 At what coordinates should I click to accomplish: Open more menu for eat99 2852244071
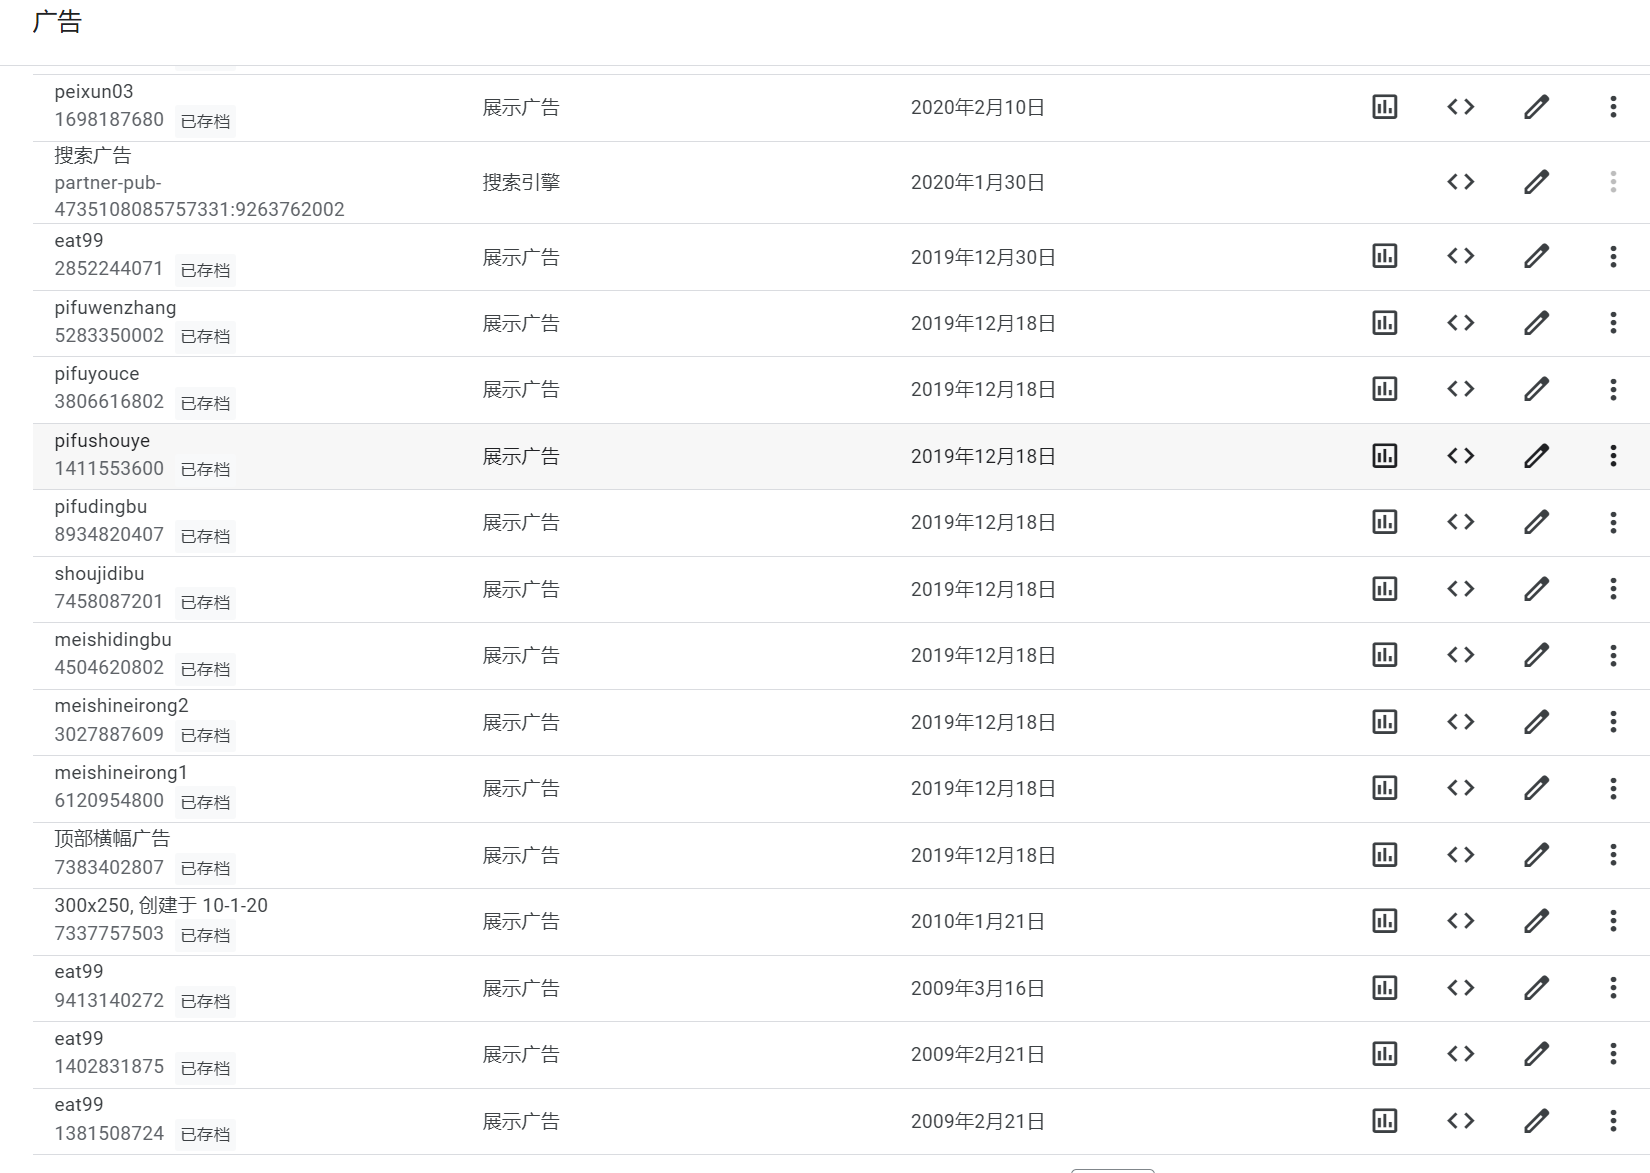pos(1612,256)
